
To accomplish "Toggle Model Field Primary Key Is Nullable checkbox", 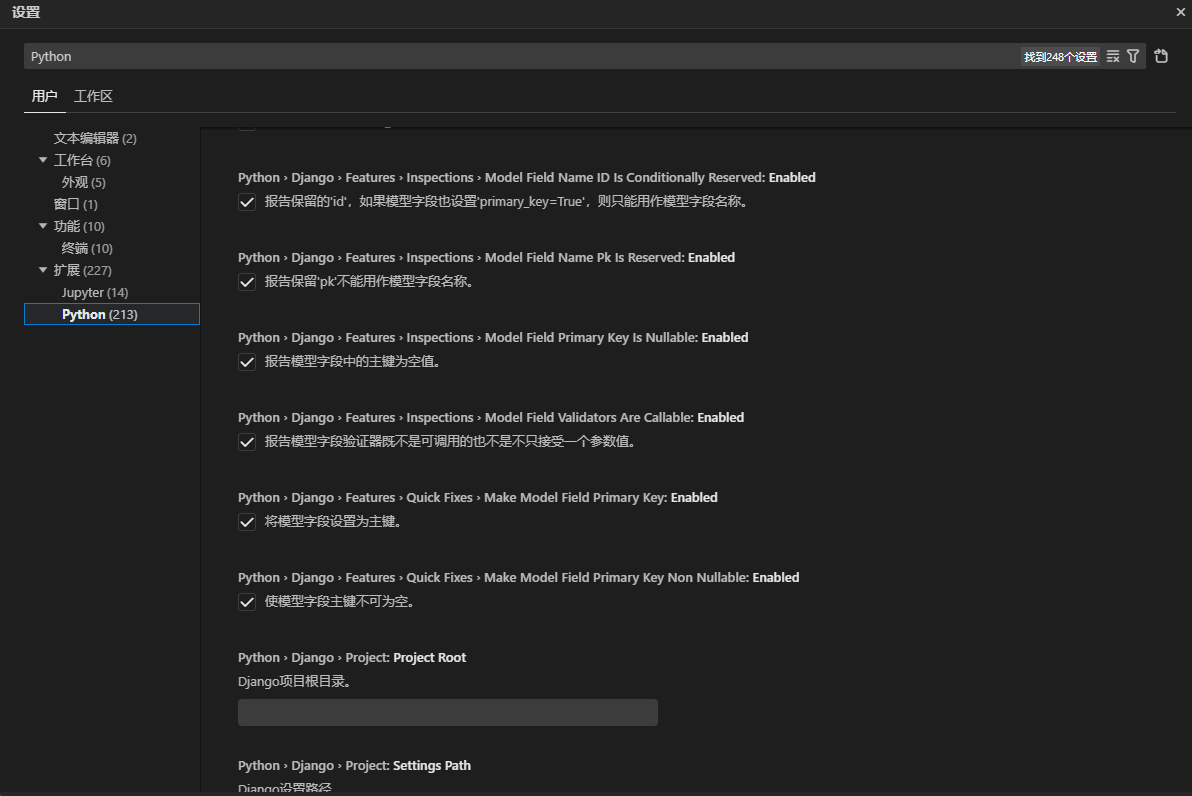I will click(x=247, y=362).
